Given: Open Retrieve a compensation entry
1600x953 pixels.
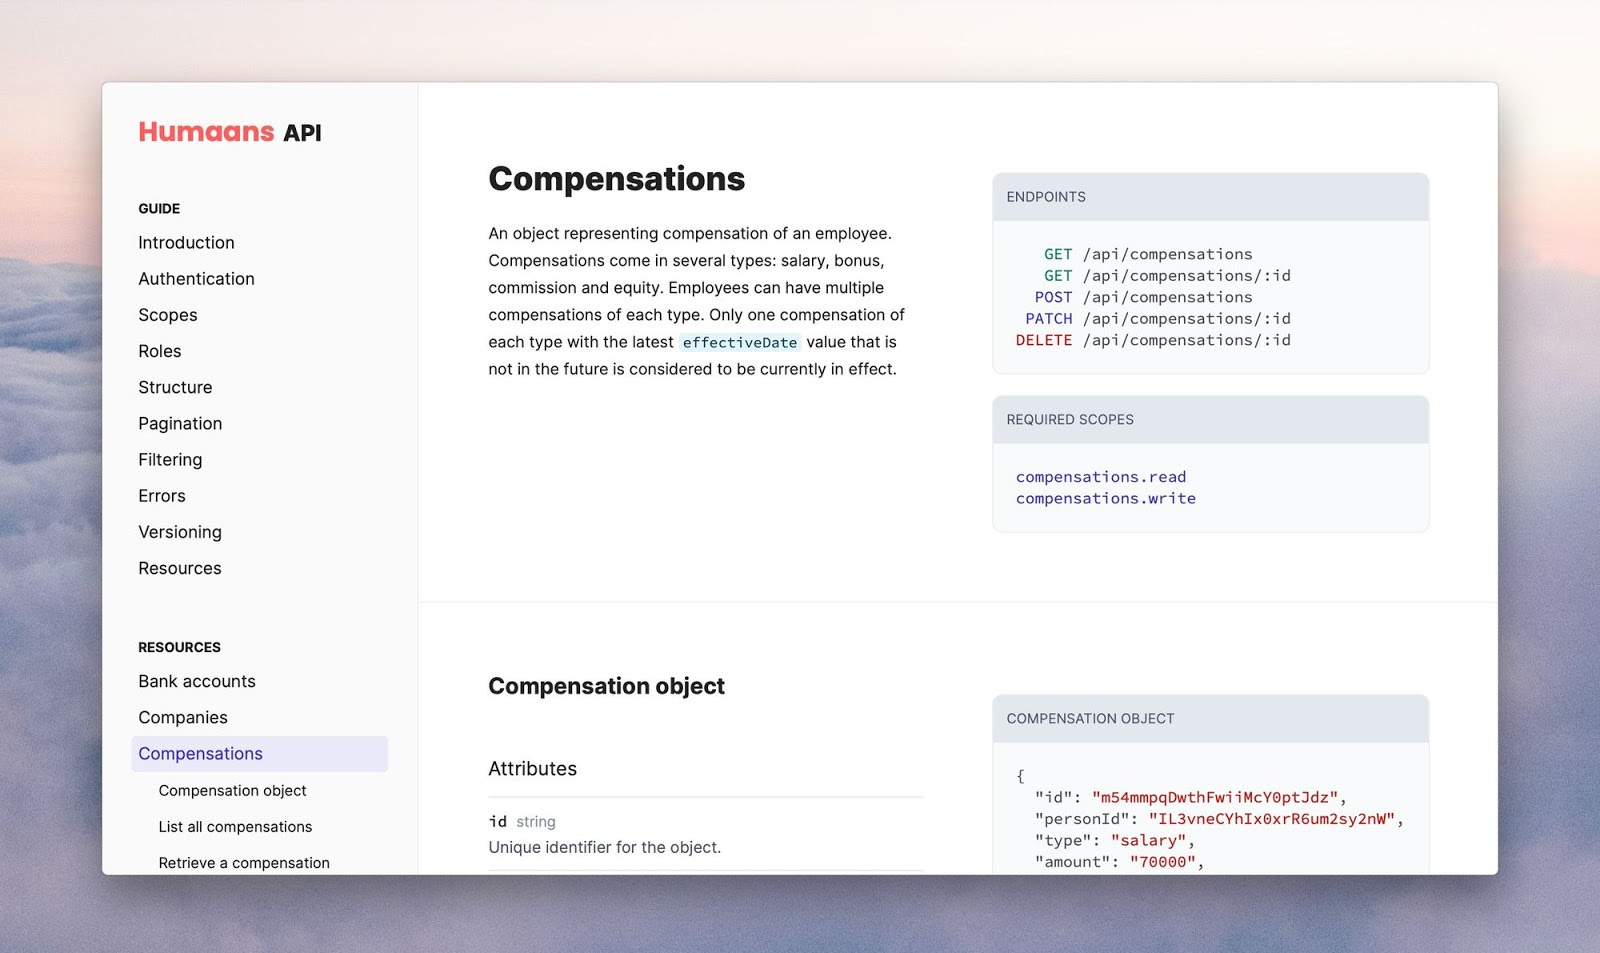Looking at the screenshot, I should point(244,862).
